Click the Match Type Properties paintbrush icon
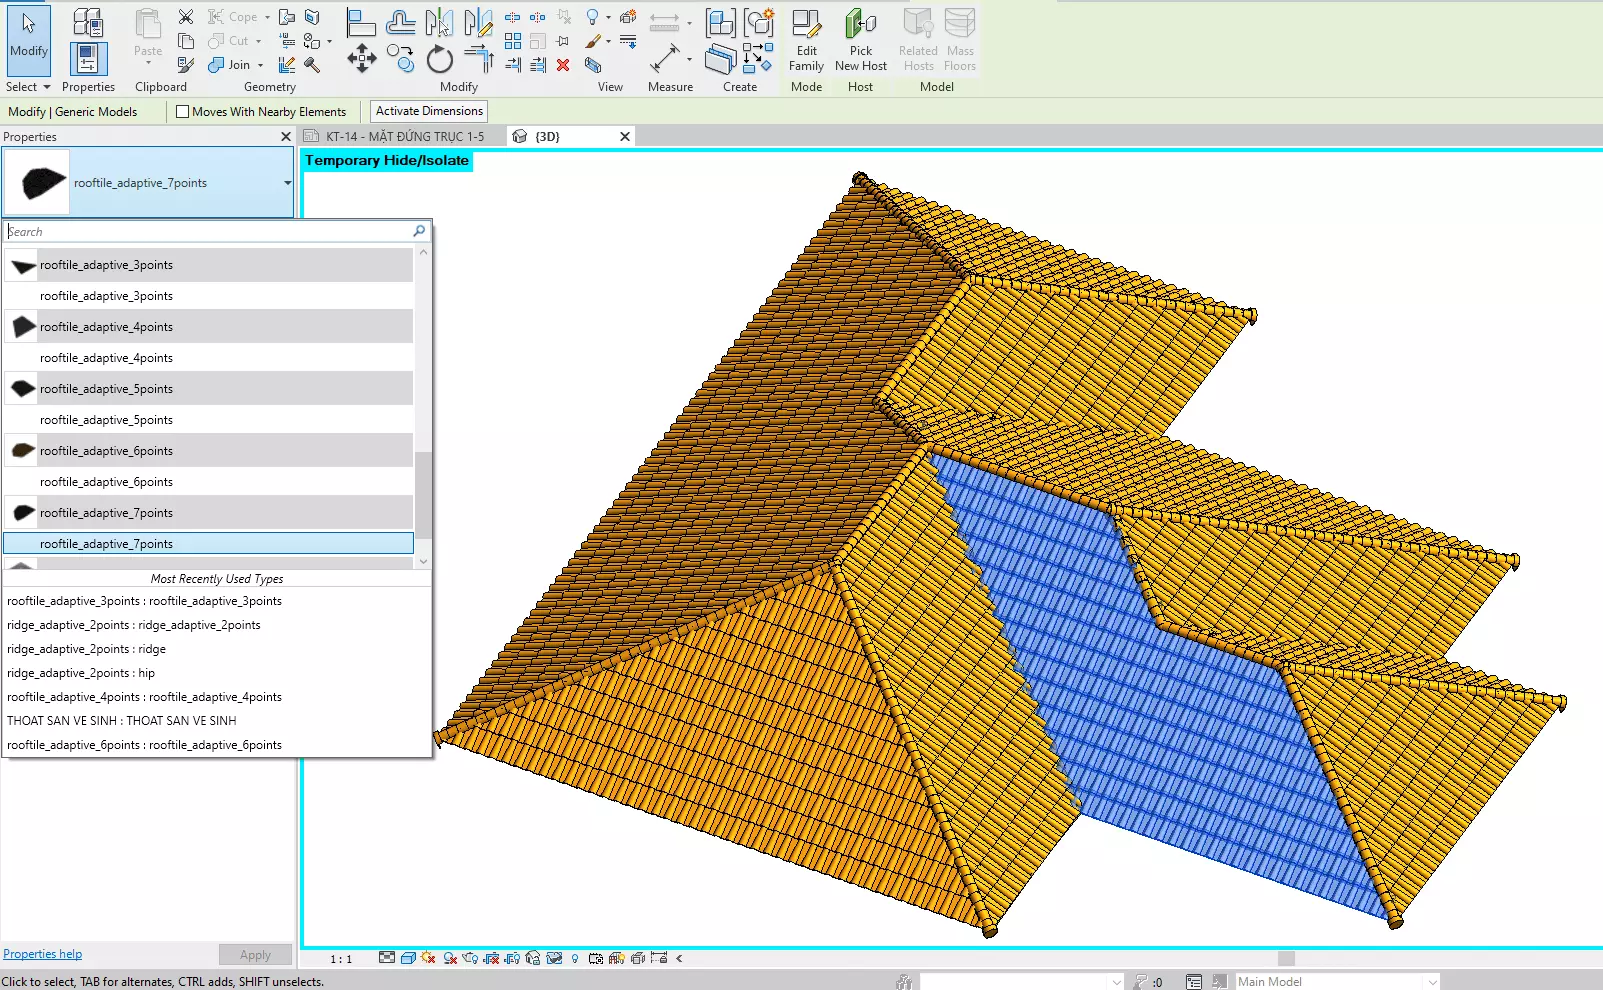This screenshot has width=1603, height=990. click(x=186, y=65)
